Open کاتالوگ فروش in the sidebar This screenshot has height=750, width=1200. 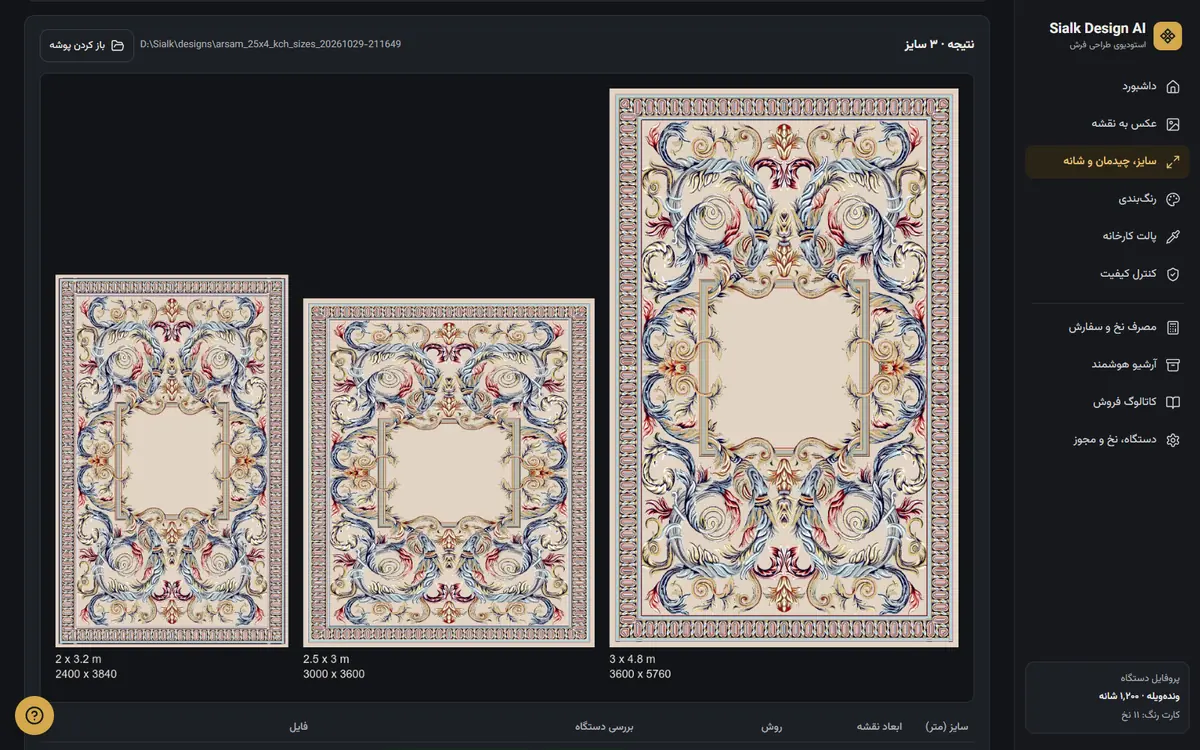[x=1108, y=402]
